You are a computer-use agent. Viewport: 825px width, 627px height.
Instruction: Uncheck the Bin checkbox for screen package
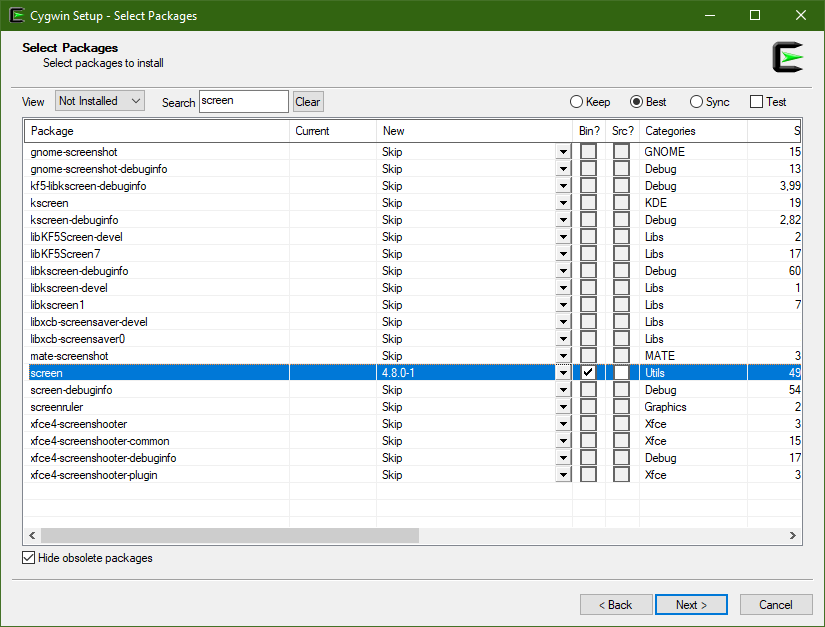(588, 373)
